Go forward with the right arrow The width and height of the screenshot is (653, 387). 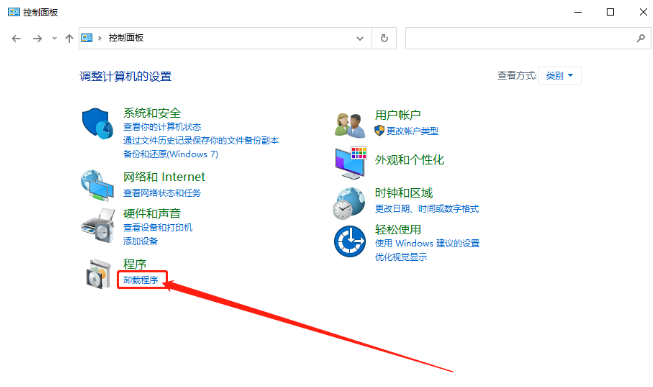click(x=37, y=39)
